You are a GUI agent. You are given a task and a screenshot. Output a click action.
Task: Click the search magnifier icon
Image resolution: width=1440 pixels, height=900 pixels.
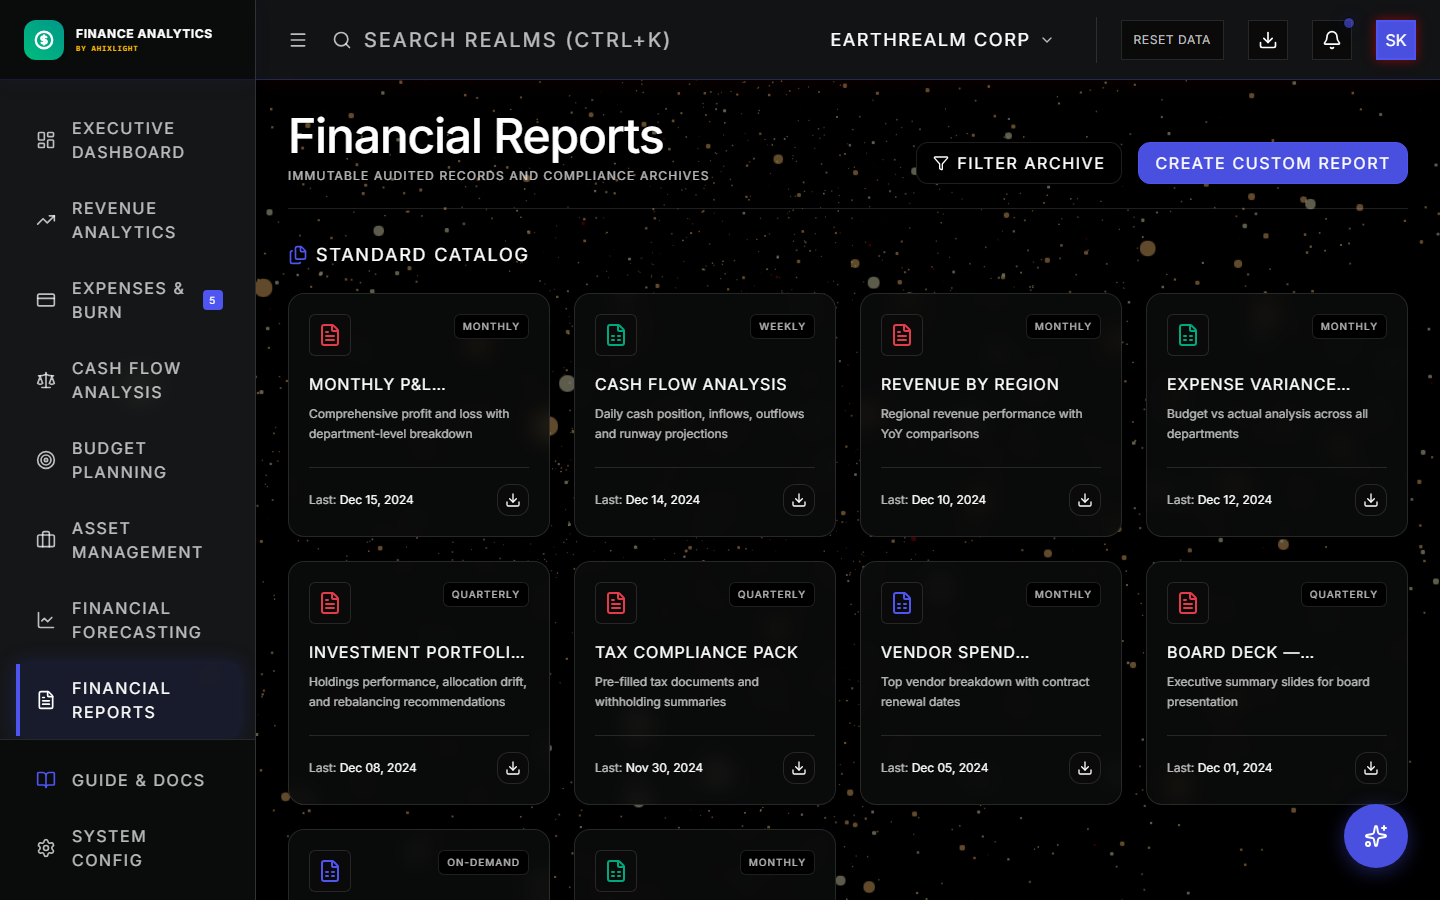342,40
